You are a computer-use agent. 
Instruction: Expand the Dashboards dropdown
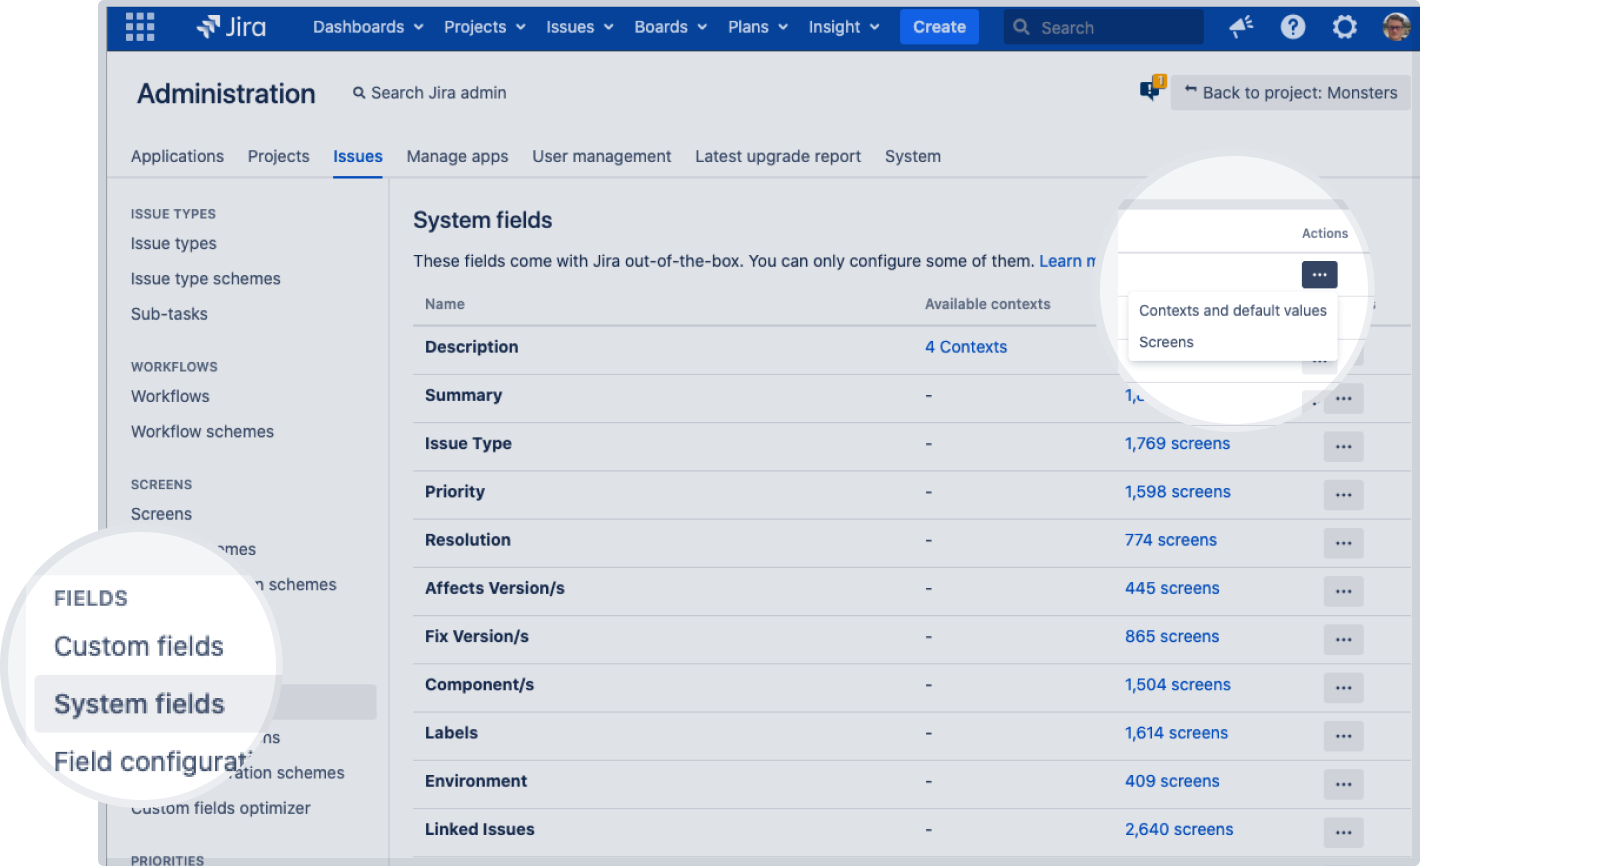click(367, 27)
